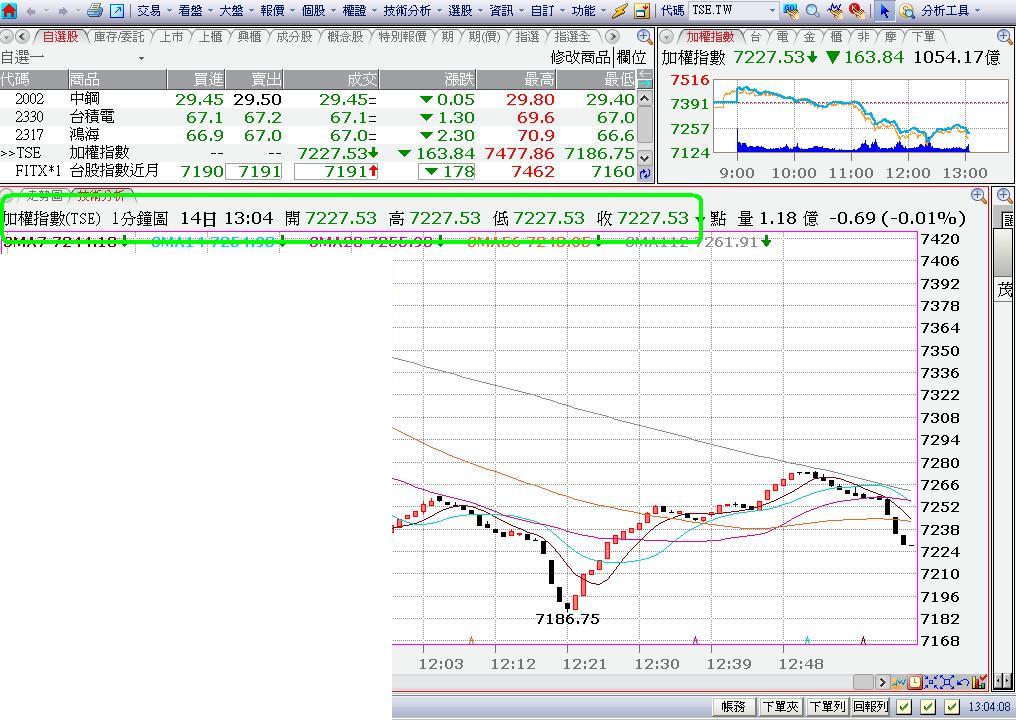Click the down-arrow circle before 加權指數 tab
Image resolution: width=1016 pixels, height=720 pixels.
coord(667,37)
